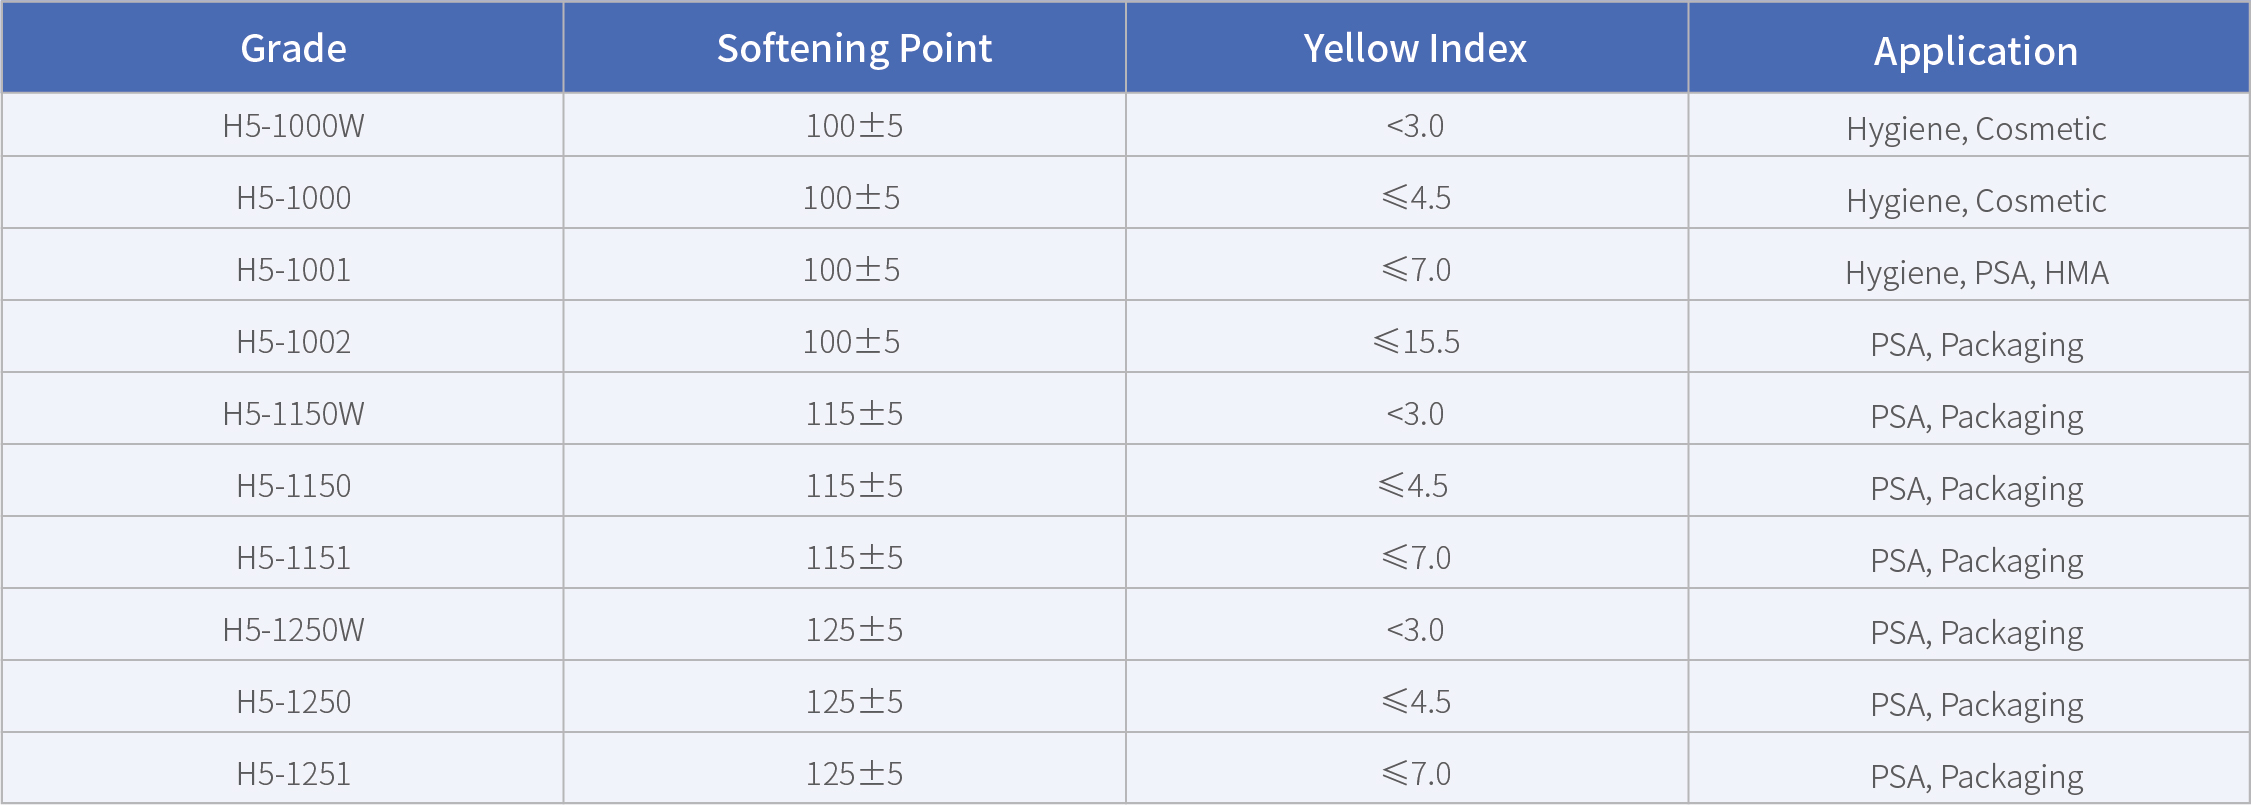Select the application cell for H5-1002
Viewport: 2251px width, 805px height.
(x=1976, y=345)
